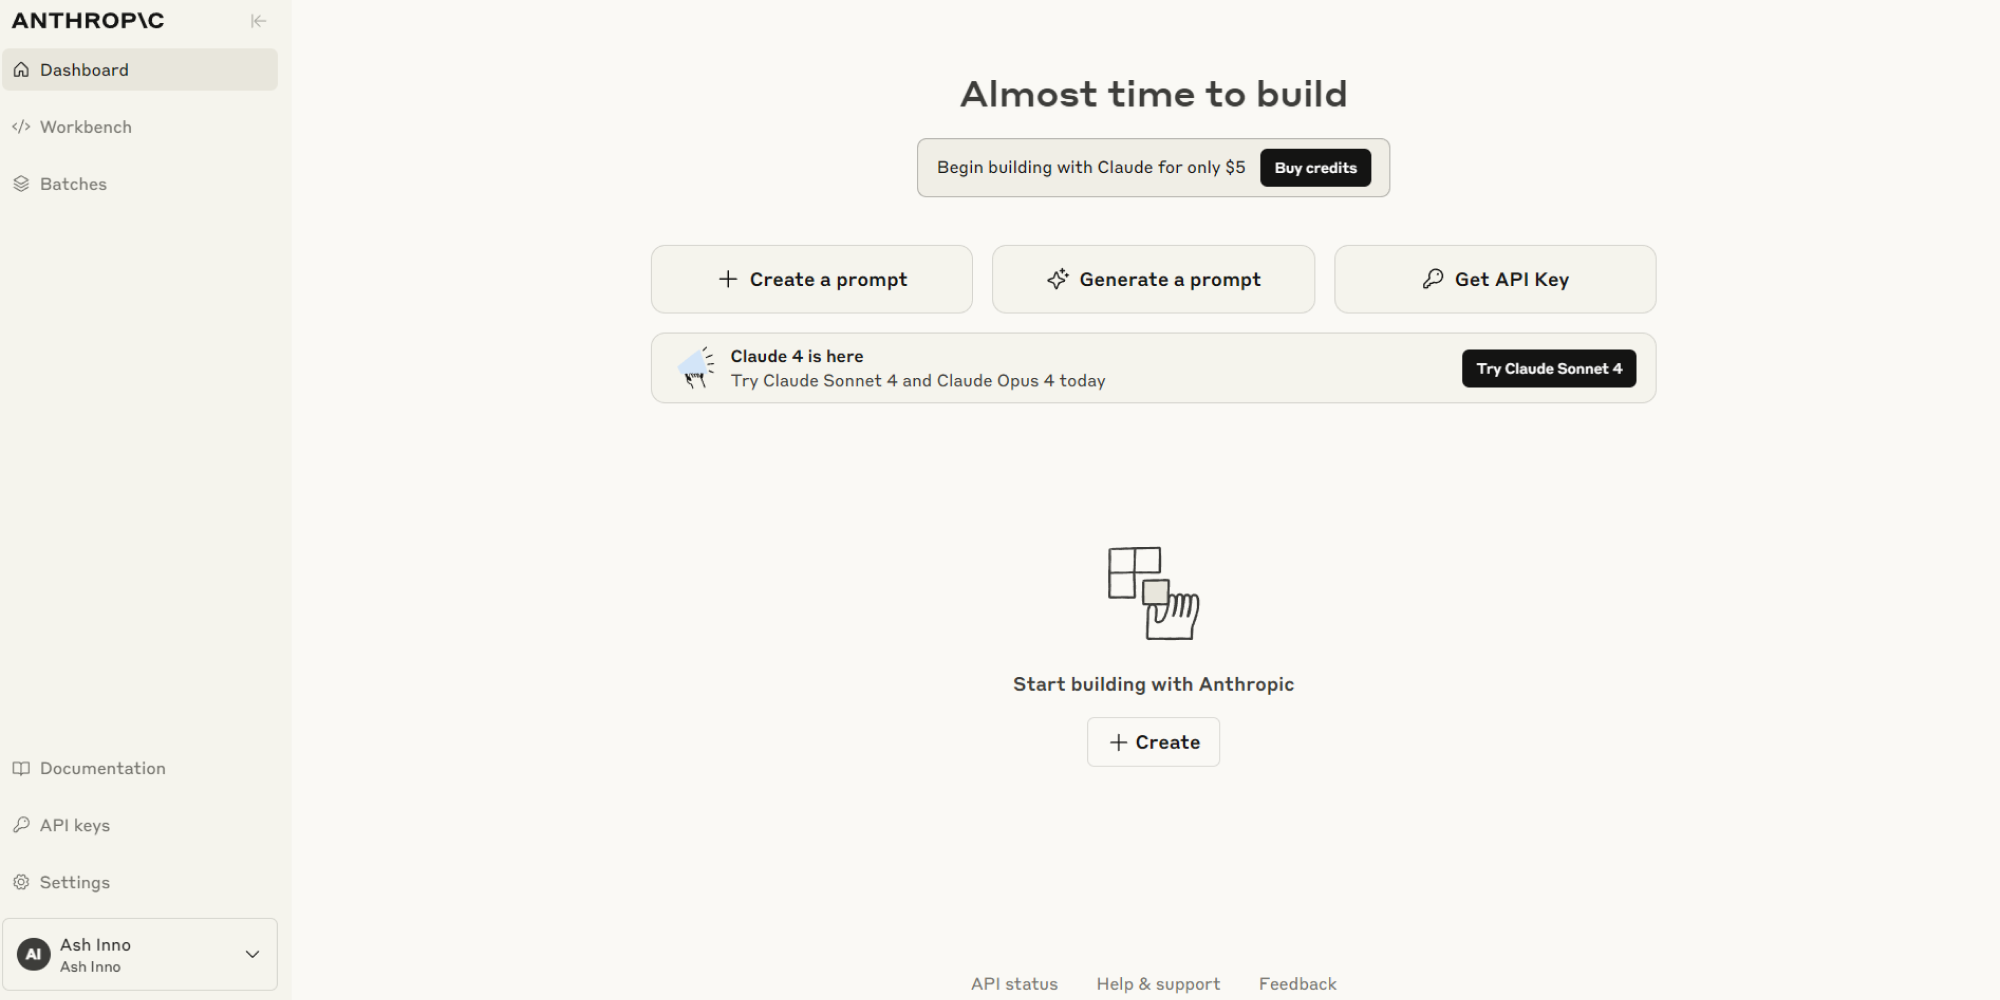Click the Dashboard home icon
The height and width of the screenshot is (1000, 2000).
(21, 70)
